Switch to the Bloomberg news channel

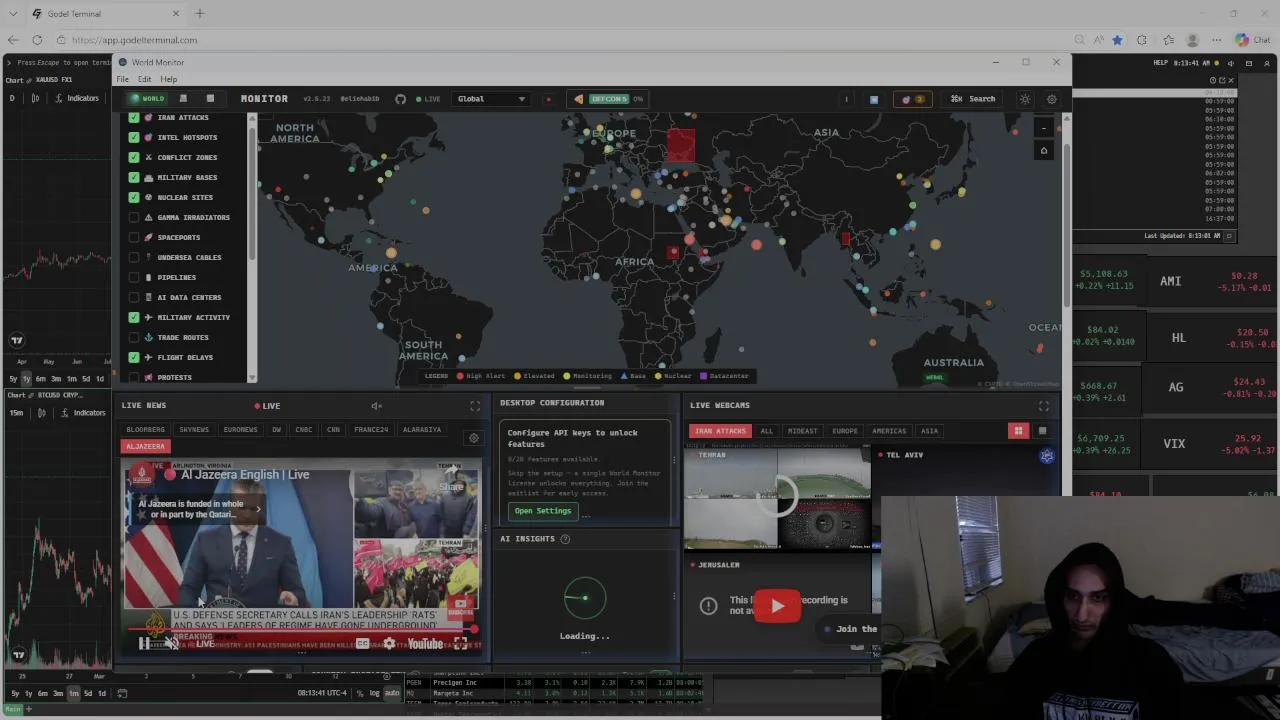(x=145, y=430)
